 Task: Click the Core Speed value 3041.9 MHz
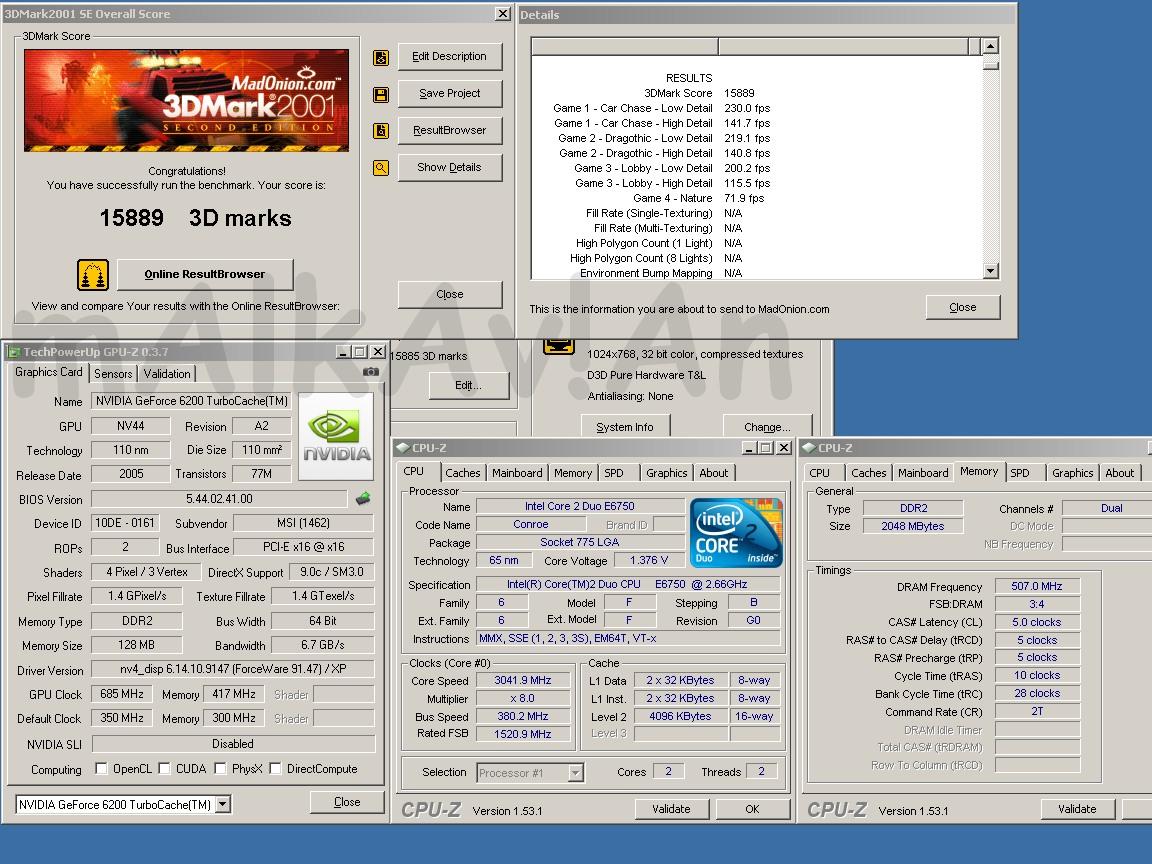522,680
